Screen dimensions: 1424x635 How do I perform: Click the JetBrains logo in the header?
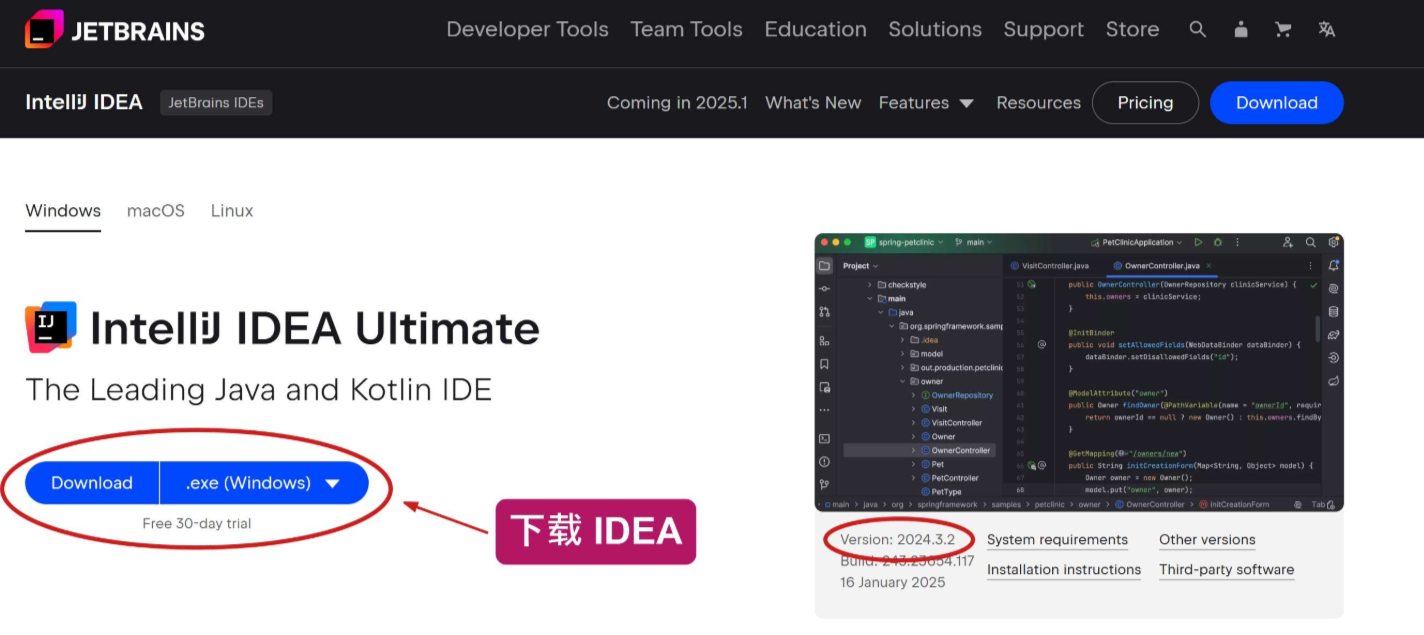115,30
